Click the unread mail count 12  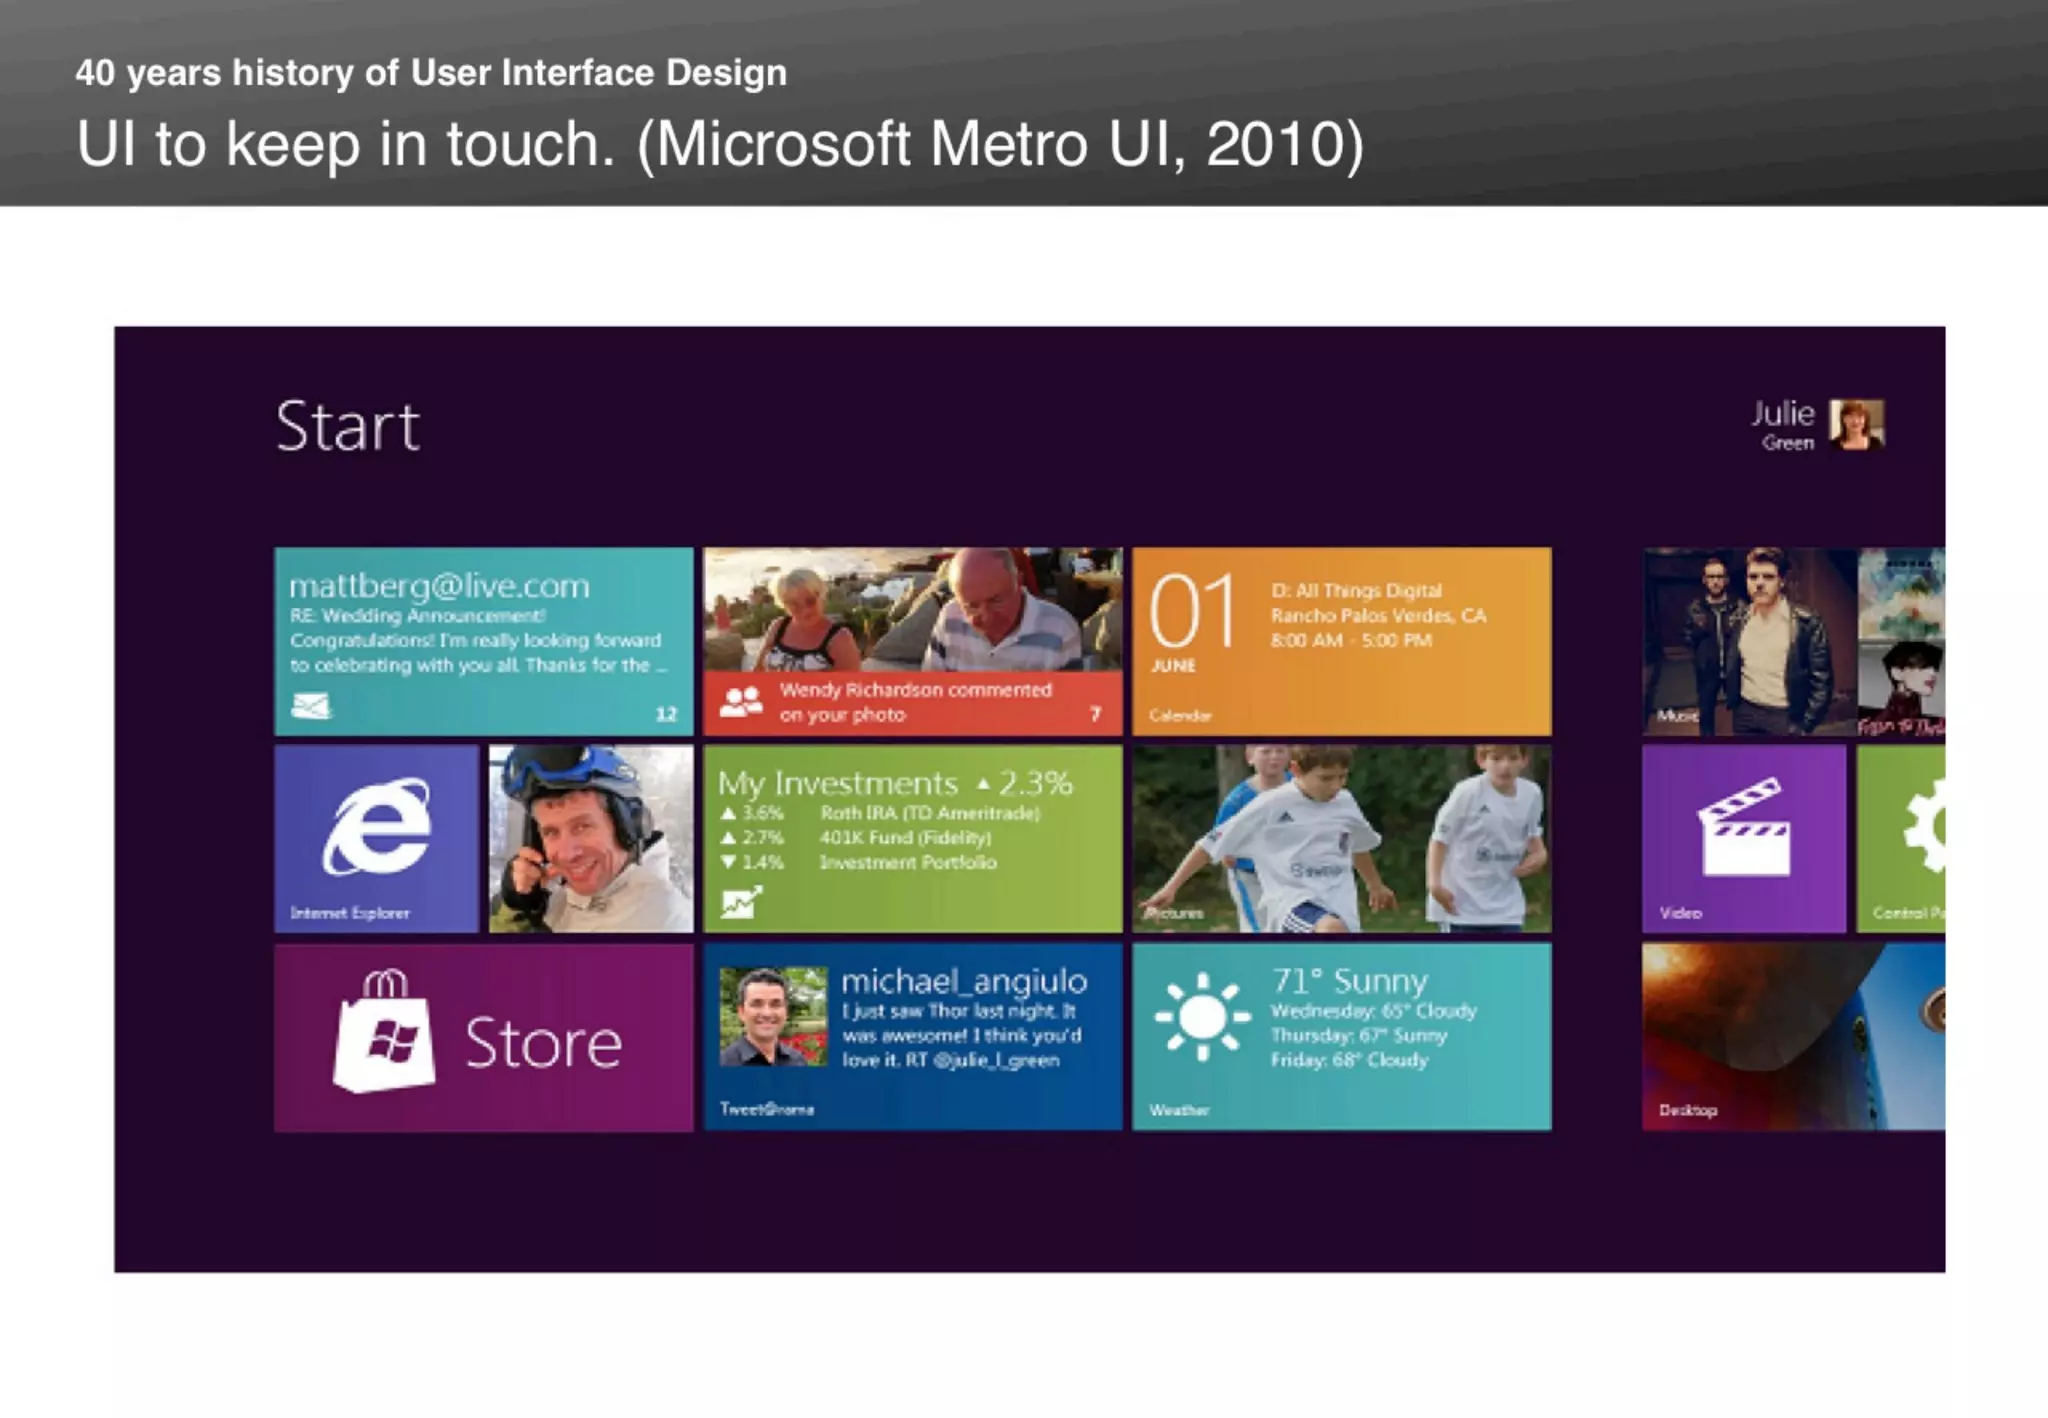point(666,714)
